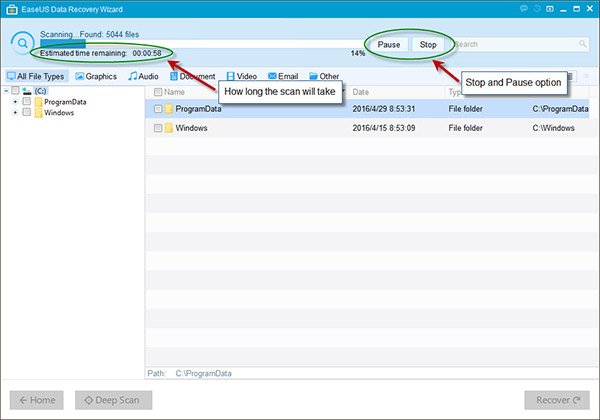Expand the ProgramData tree node

pos(15,102)
